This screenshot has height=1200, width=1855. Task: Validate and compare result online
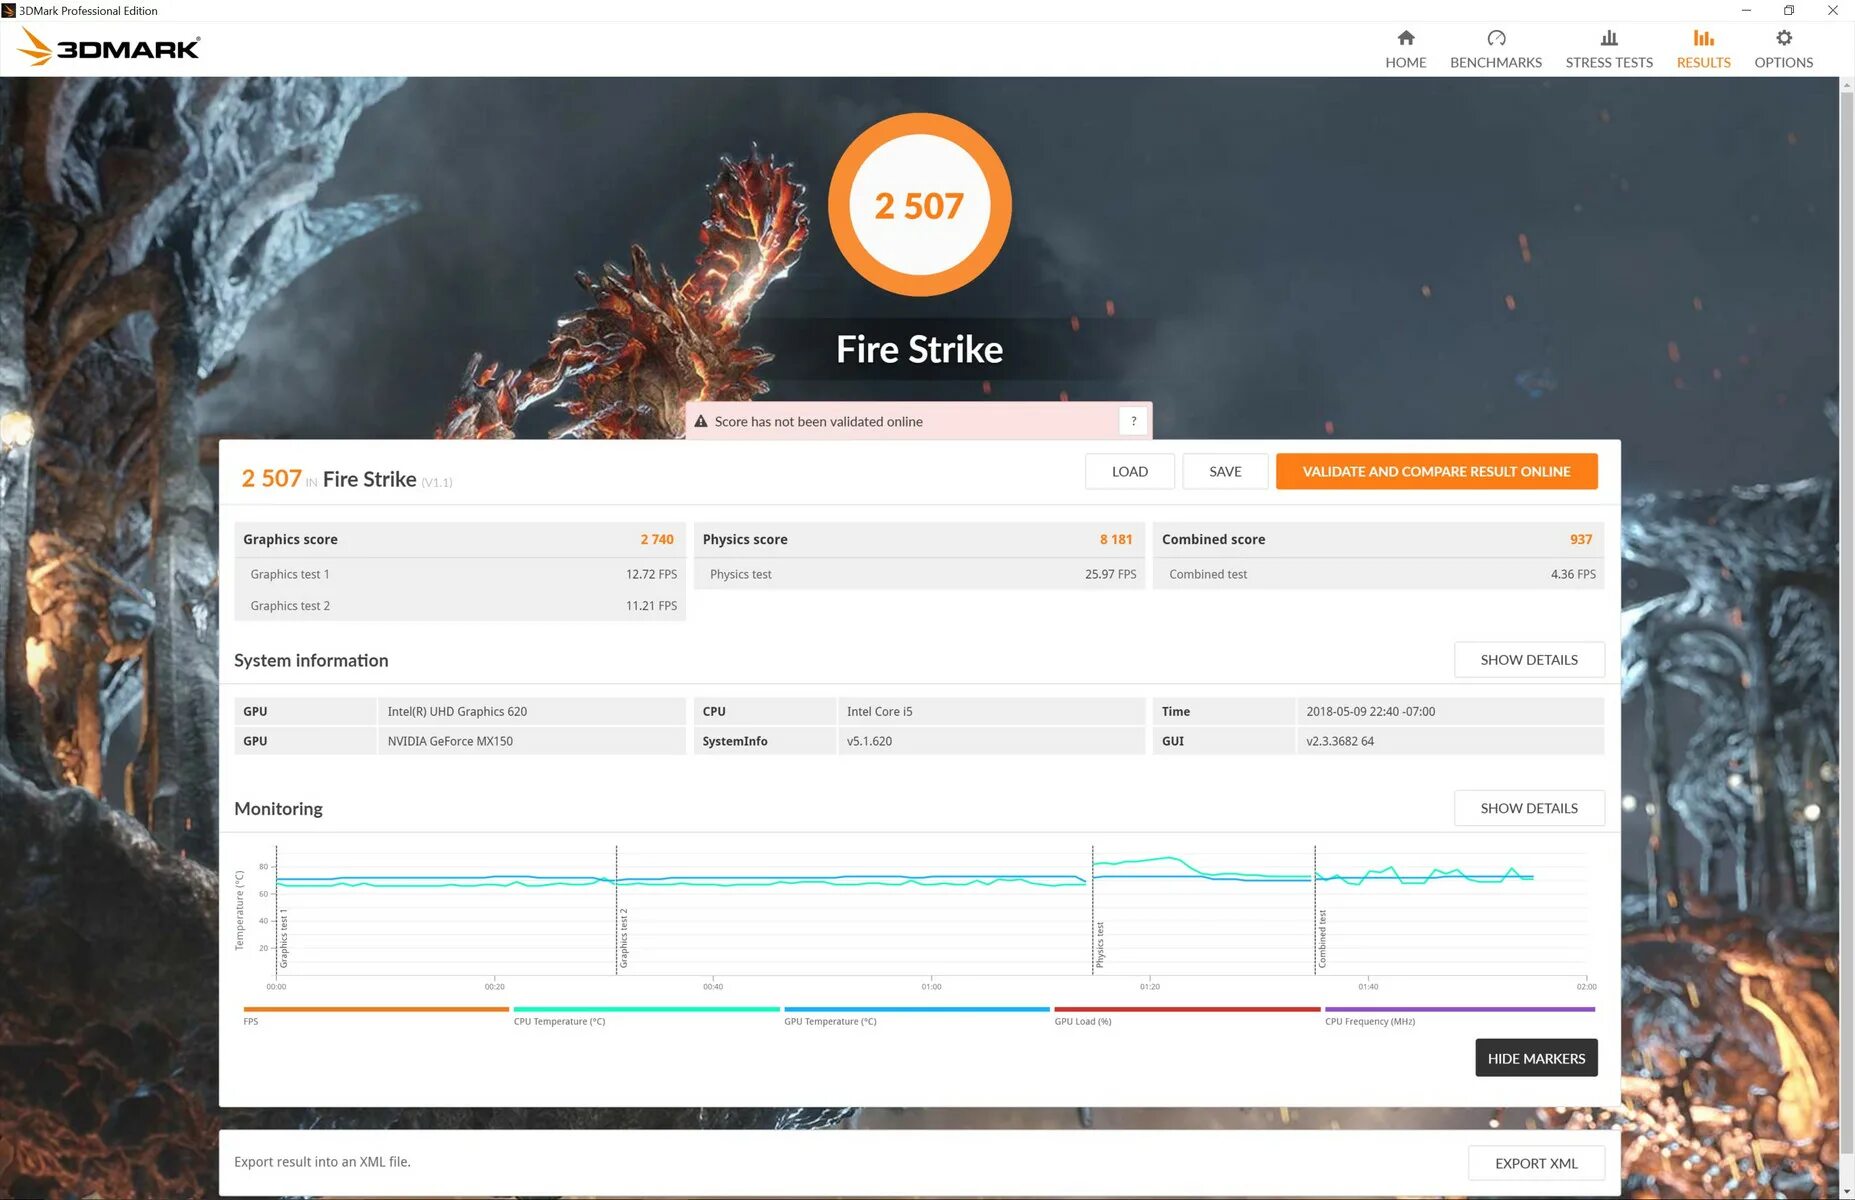coord(1436,471)
